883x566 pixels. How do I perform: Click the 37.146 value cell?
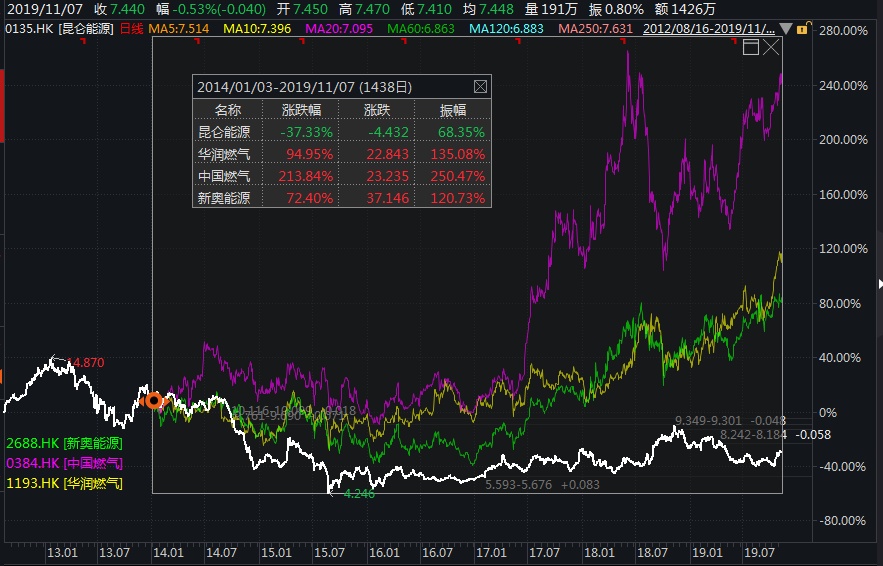pyautogui.click(x=387, y=198)
